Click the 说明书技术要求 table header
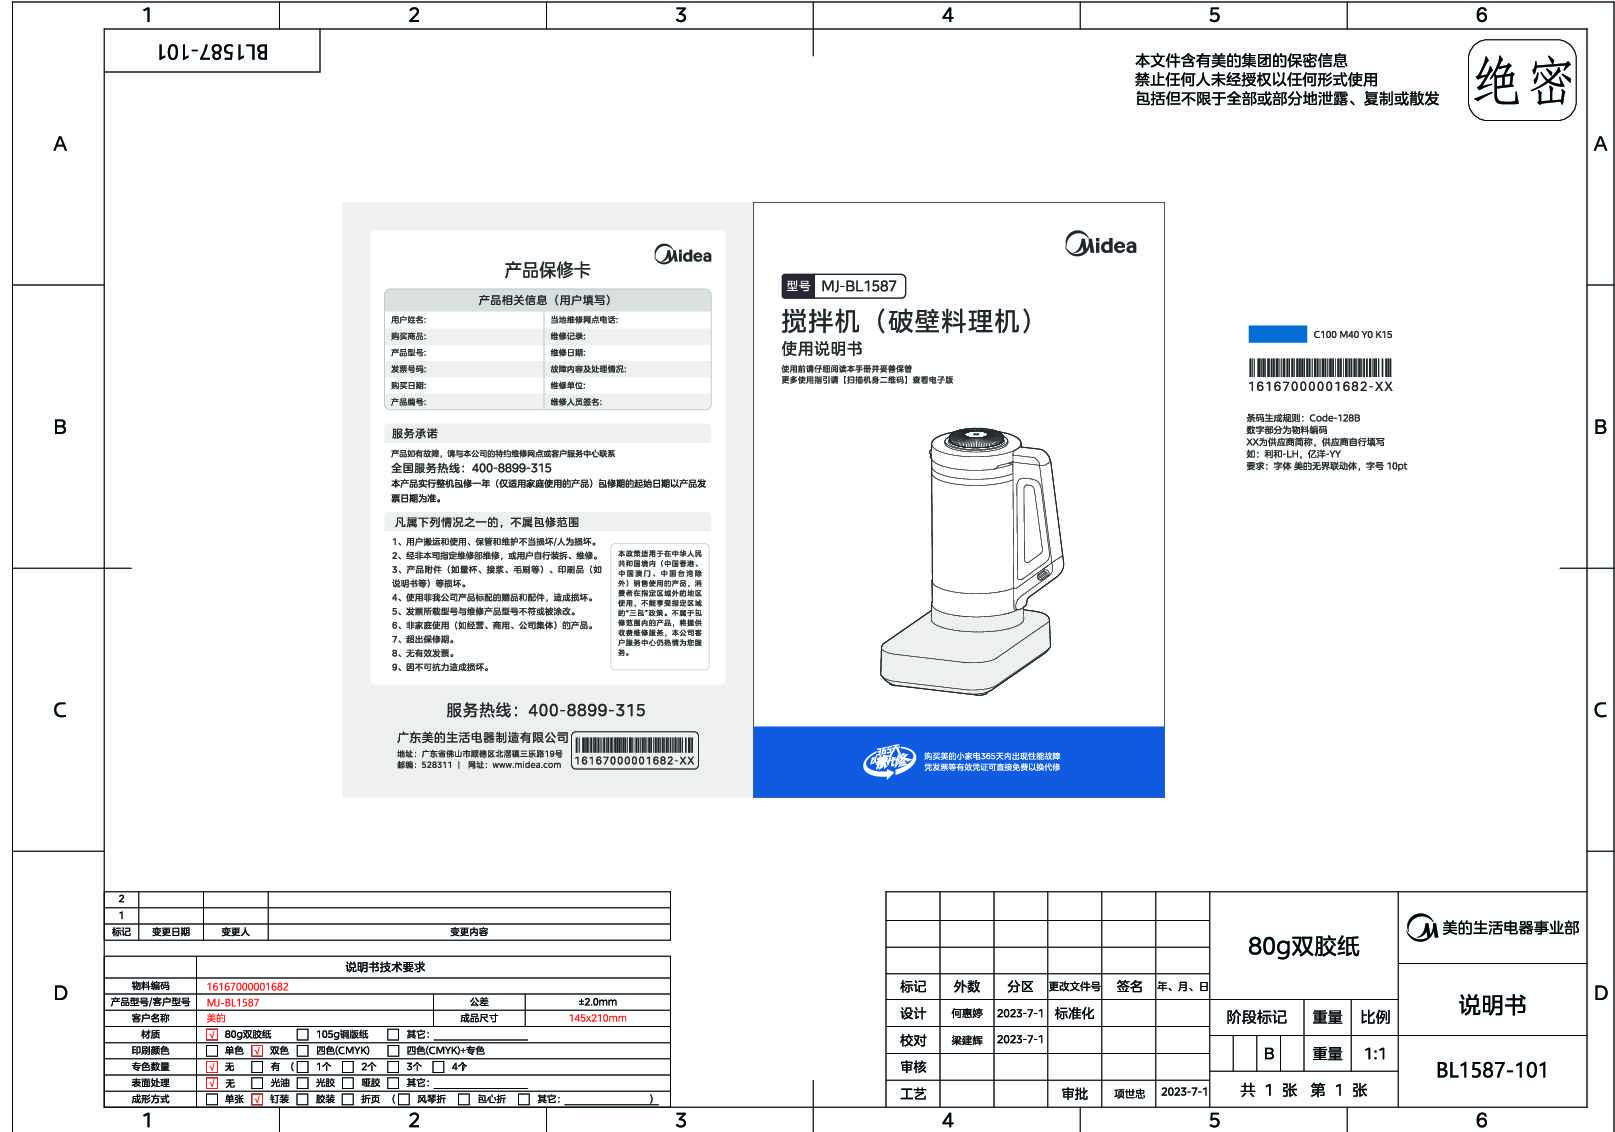The height and width of the screenshot is (1132, 1615). [385, 967]
